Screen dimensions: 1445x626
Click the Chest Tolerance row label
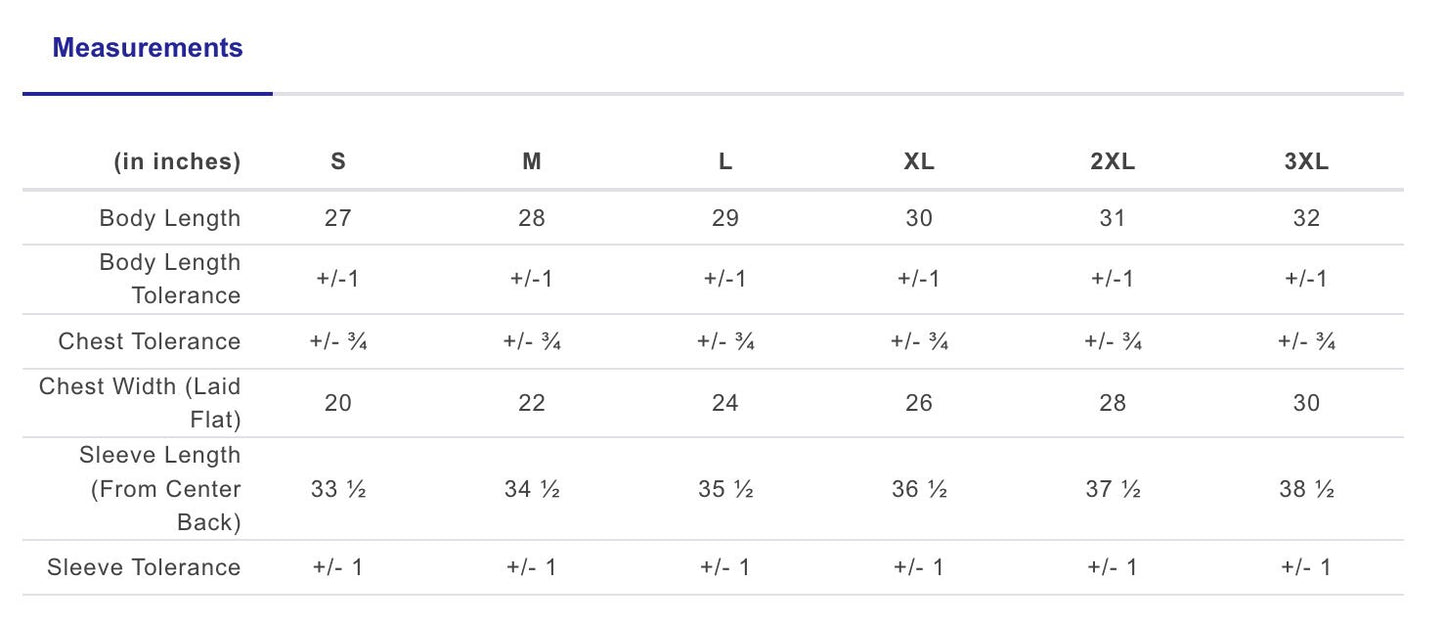(x=150, y=341)
